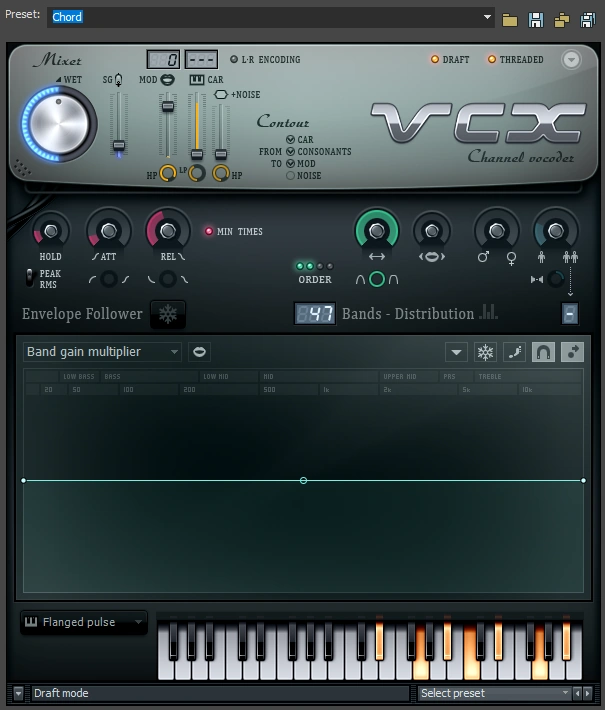The height and width of the screenshot is (710, 605).
Task: Click the CAR keyboard icon
Action: (x=197, y=80)
